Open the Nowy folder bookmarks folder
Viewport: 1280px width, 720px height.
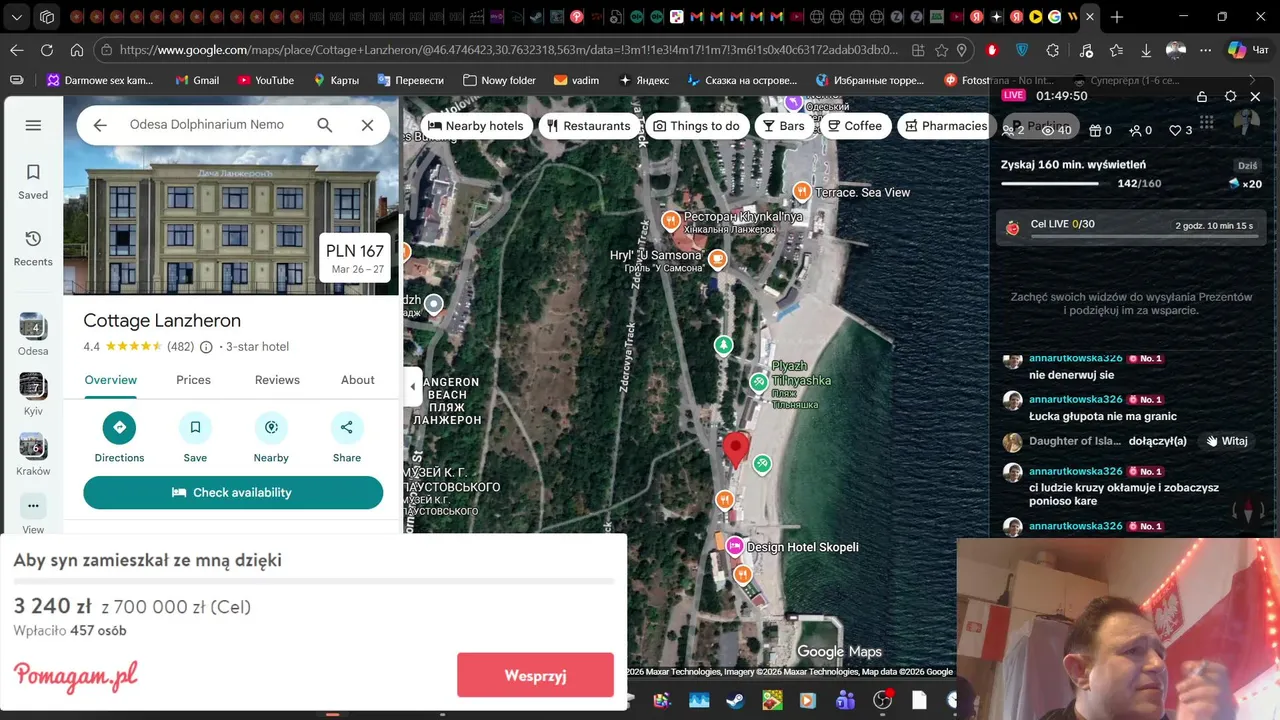click(499, 80)
